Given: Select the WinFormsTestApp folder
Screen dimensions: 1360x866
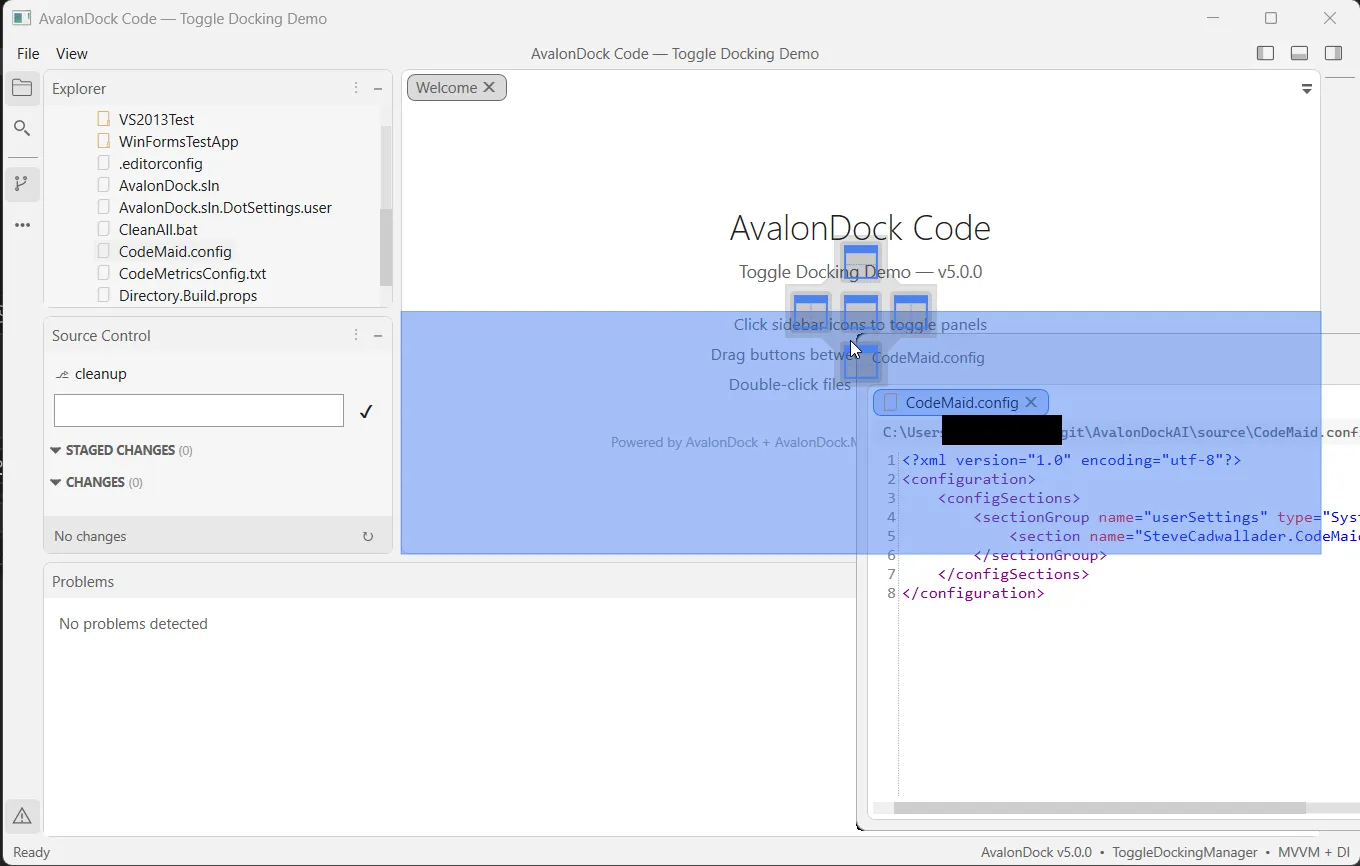Looking at the screenshot, I should click(178, 141).
